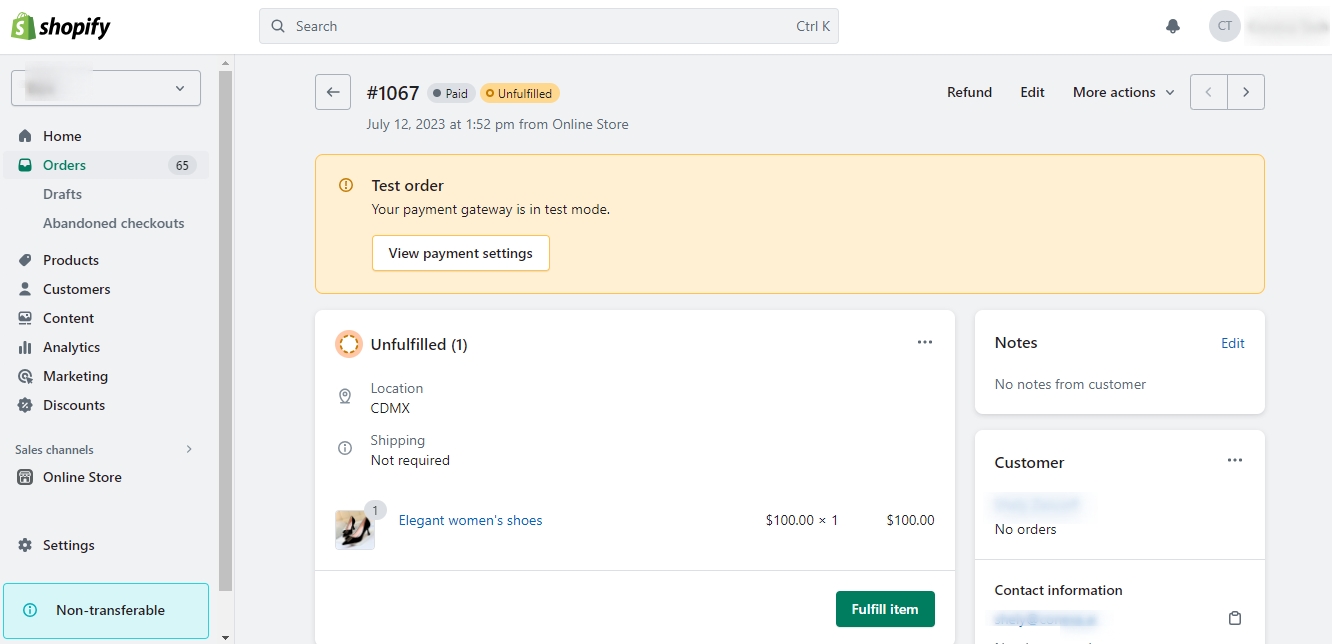Image resolution: width=1332 pixels, height=644 pixels.
Task: Navigate to Analytics in the sidebar
Action: click(71, 347)
